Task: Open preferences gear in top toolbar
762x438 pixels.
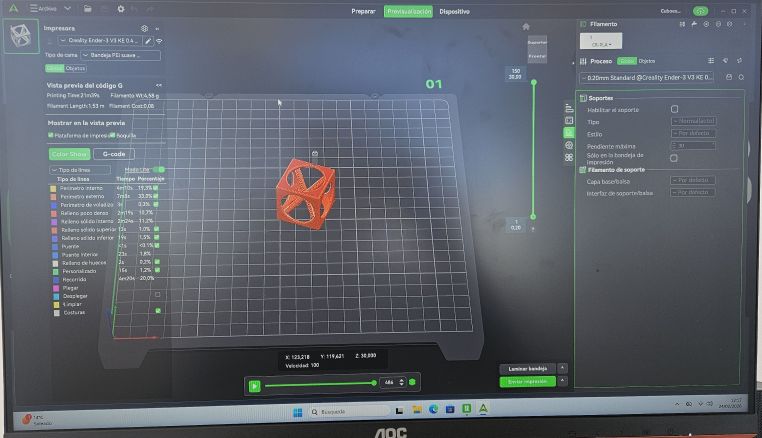Action: click(121, 9)
